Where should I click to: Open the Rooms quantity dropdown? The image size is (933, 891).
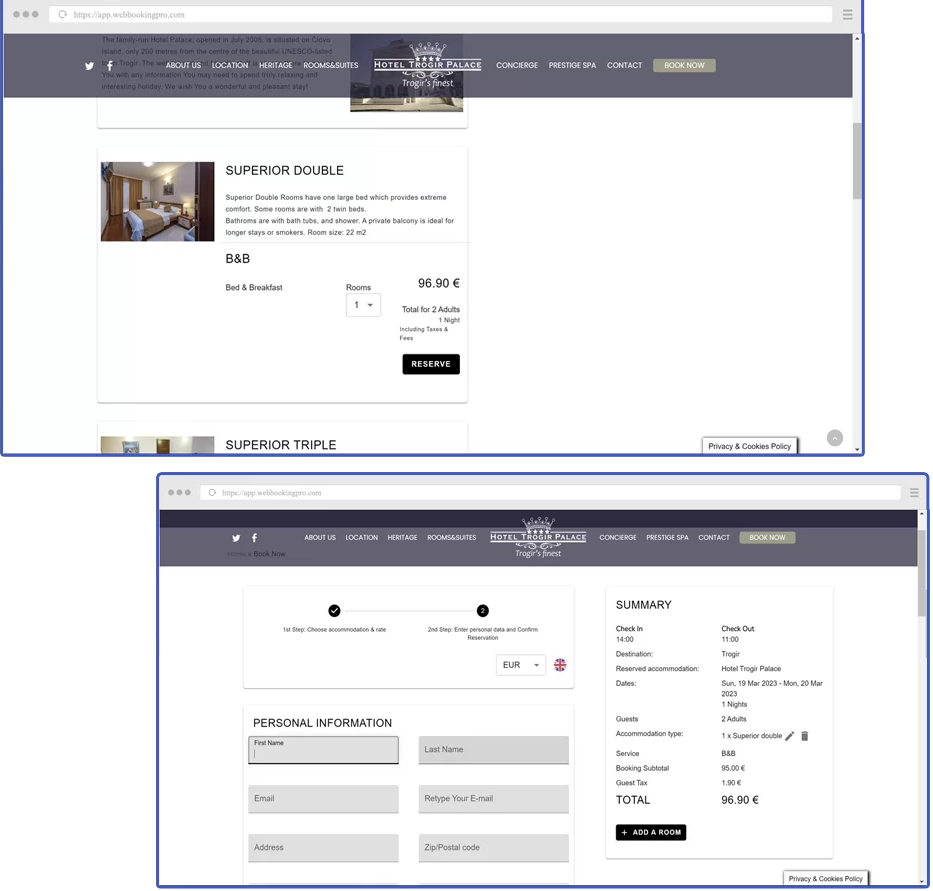click(363, 305)
